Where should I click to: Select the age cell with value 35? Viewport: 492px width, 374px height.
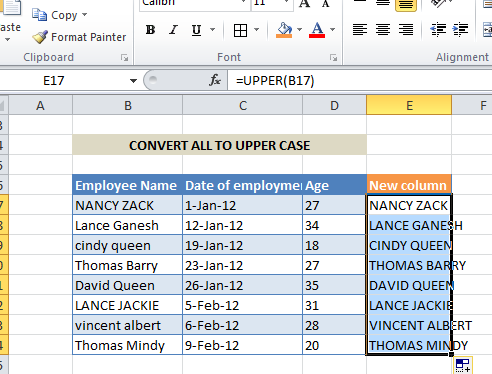(334, 285)
